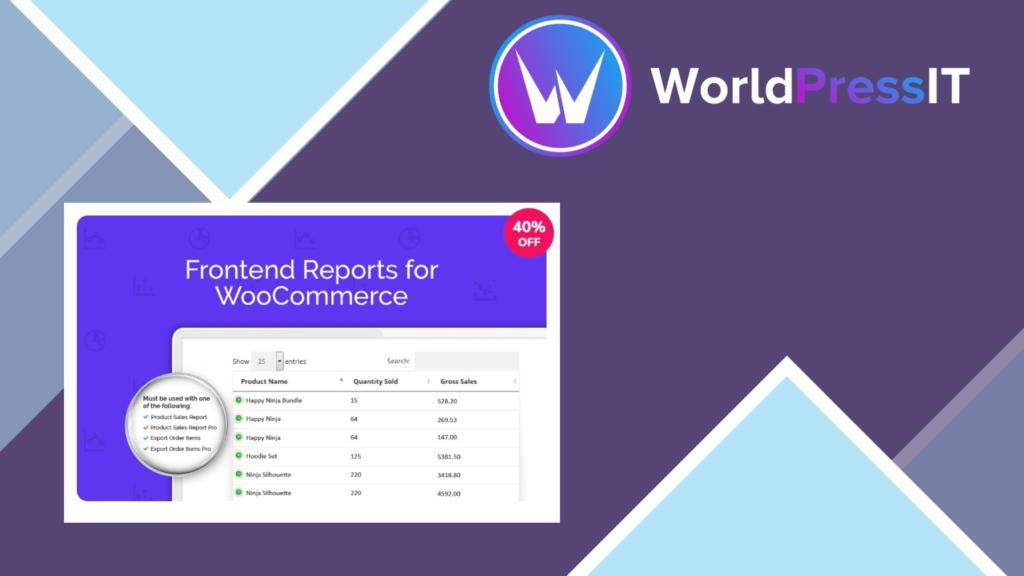Click the green icon beside Hoodie Set
Image resolution: width=1024 pixels, height=576 pixels.
coord(239,456)
